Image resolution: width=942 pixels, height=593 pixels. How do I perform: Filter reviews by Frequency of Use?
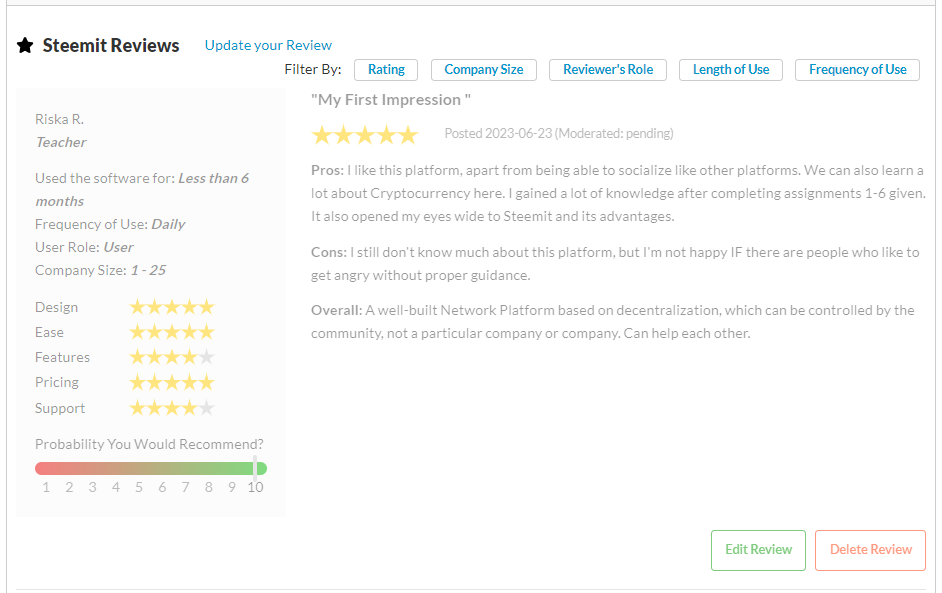(857, 70)
